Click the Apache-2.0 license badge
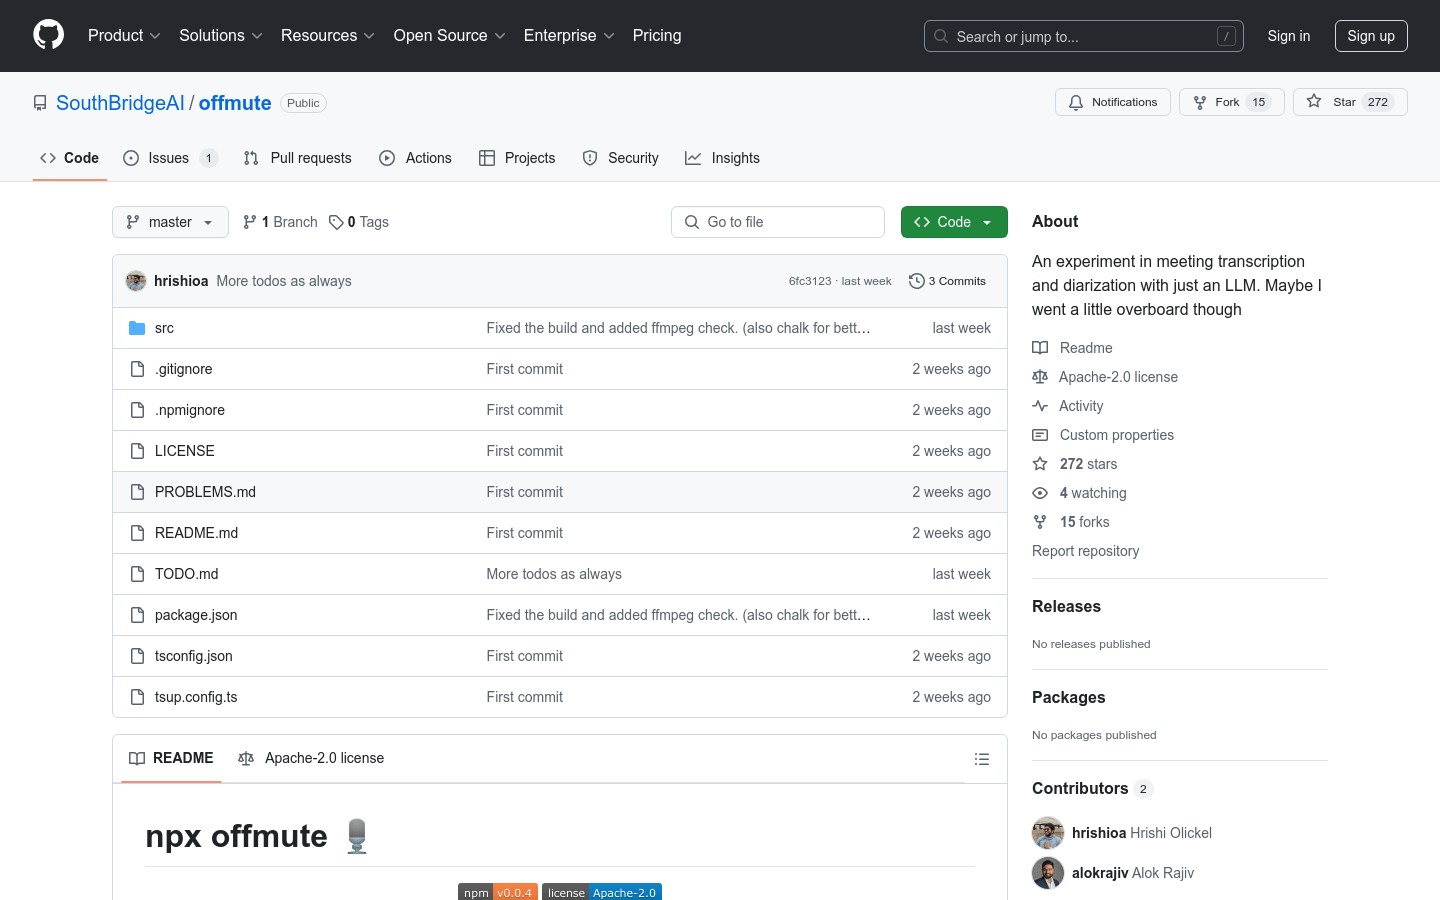 pos(602,892)
